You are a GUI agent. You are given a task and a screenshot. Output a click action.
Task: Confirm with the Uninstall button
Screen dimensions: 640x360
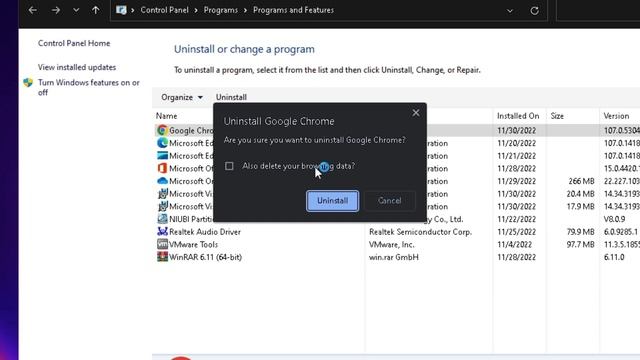click(333, 201)
